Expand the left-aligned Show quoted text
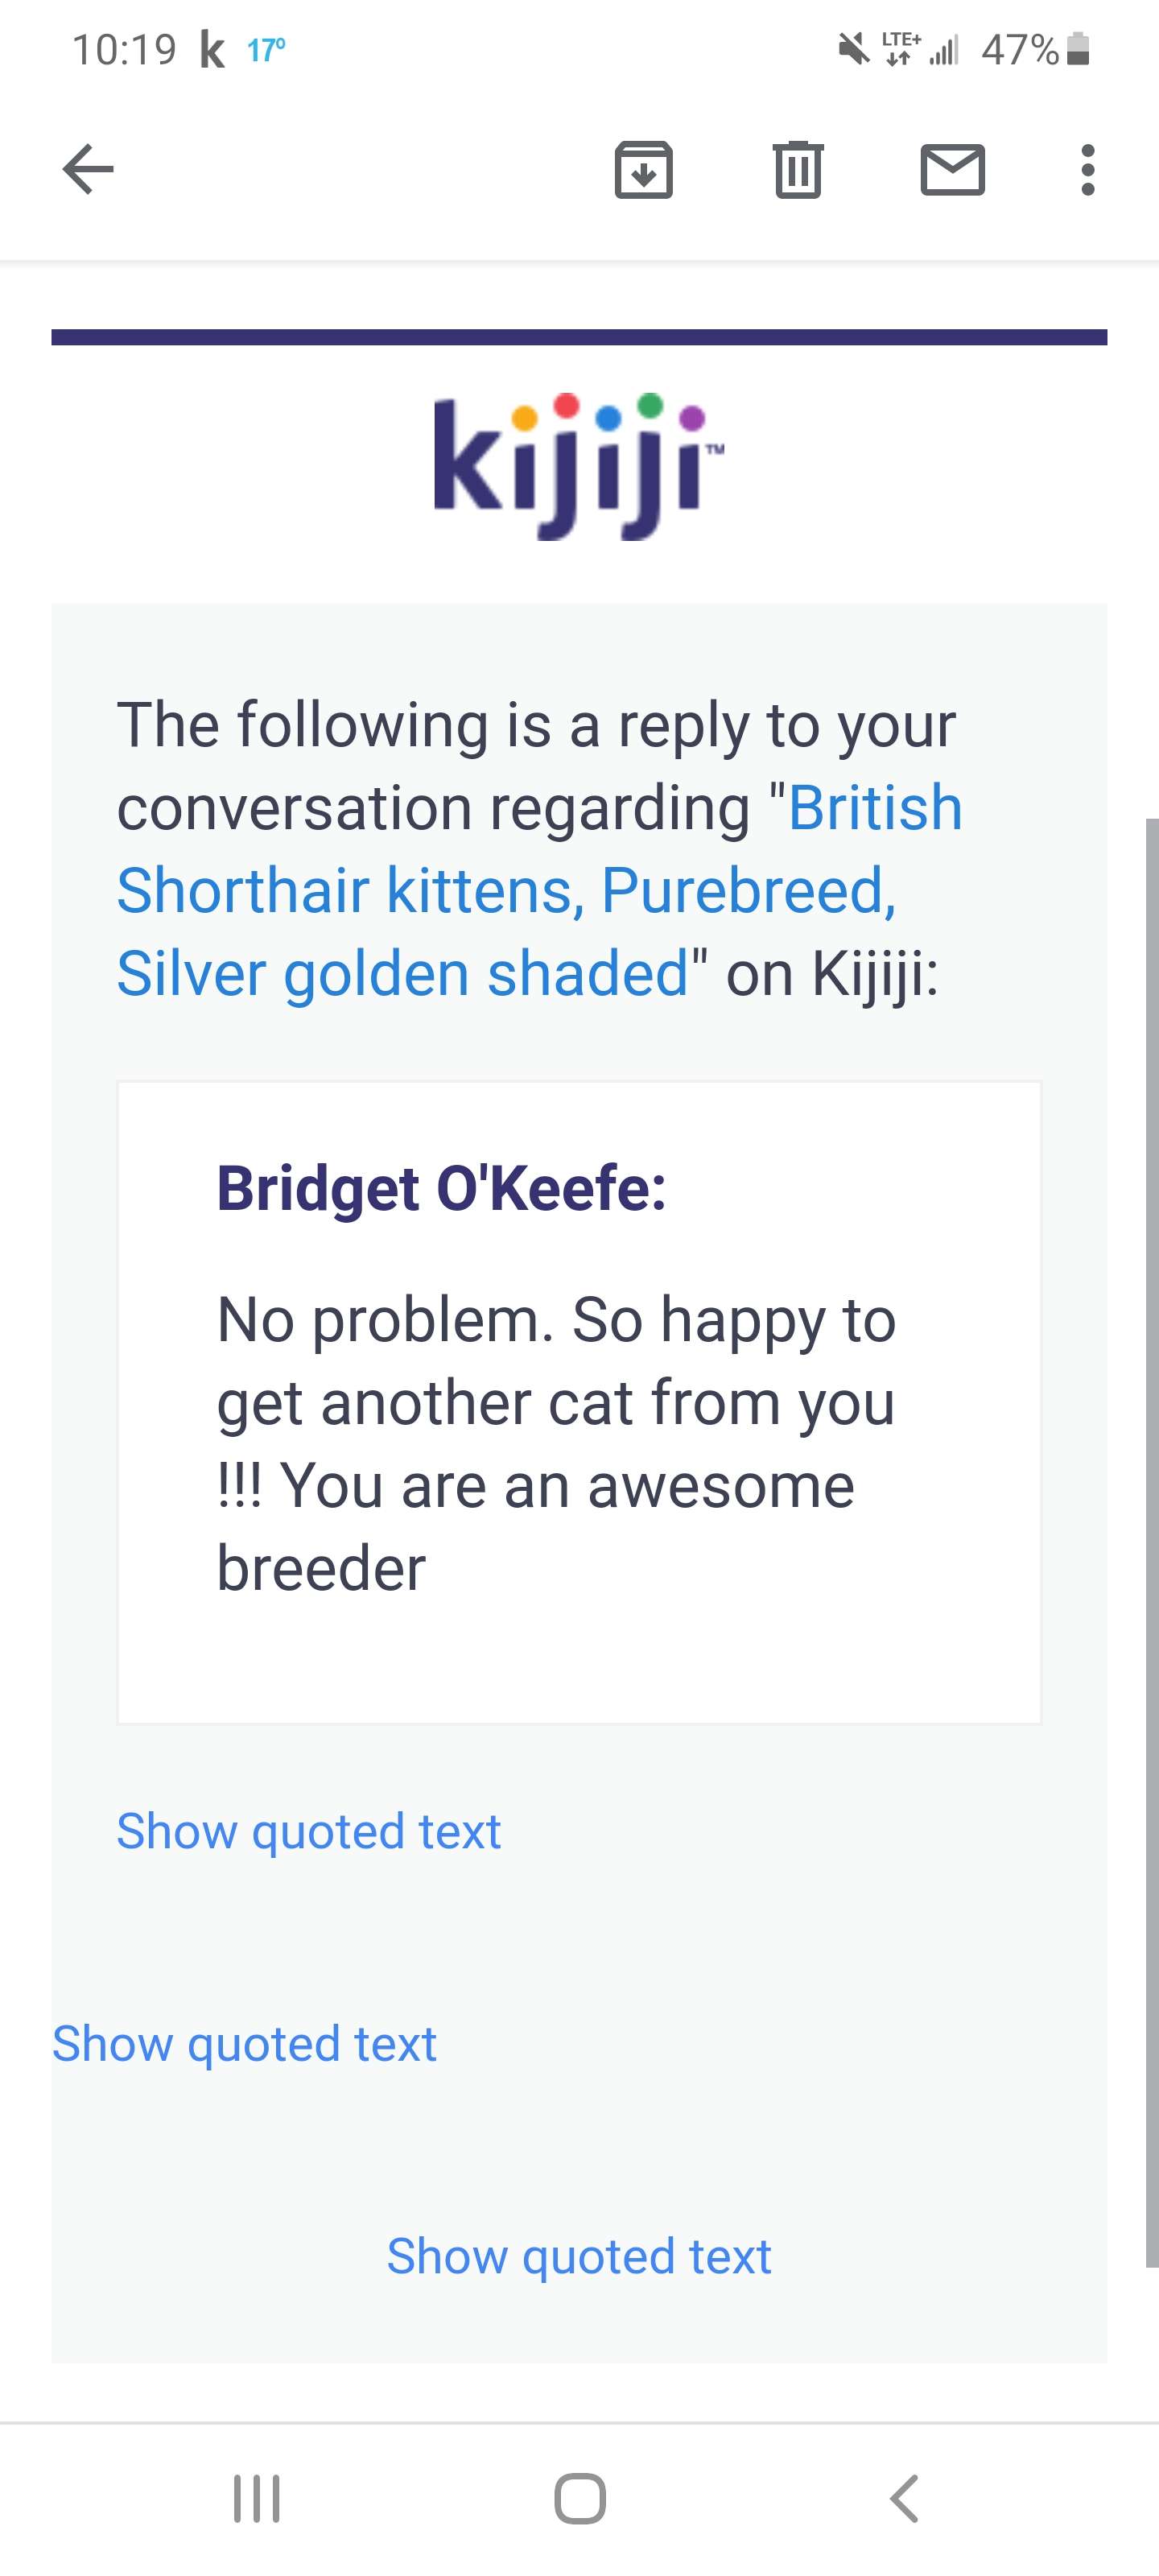 coord(244,2043)
